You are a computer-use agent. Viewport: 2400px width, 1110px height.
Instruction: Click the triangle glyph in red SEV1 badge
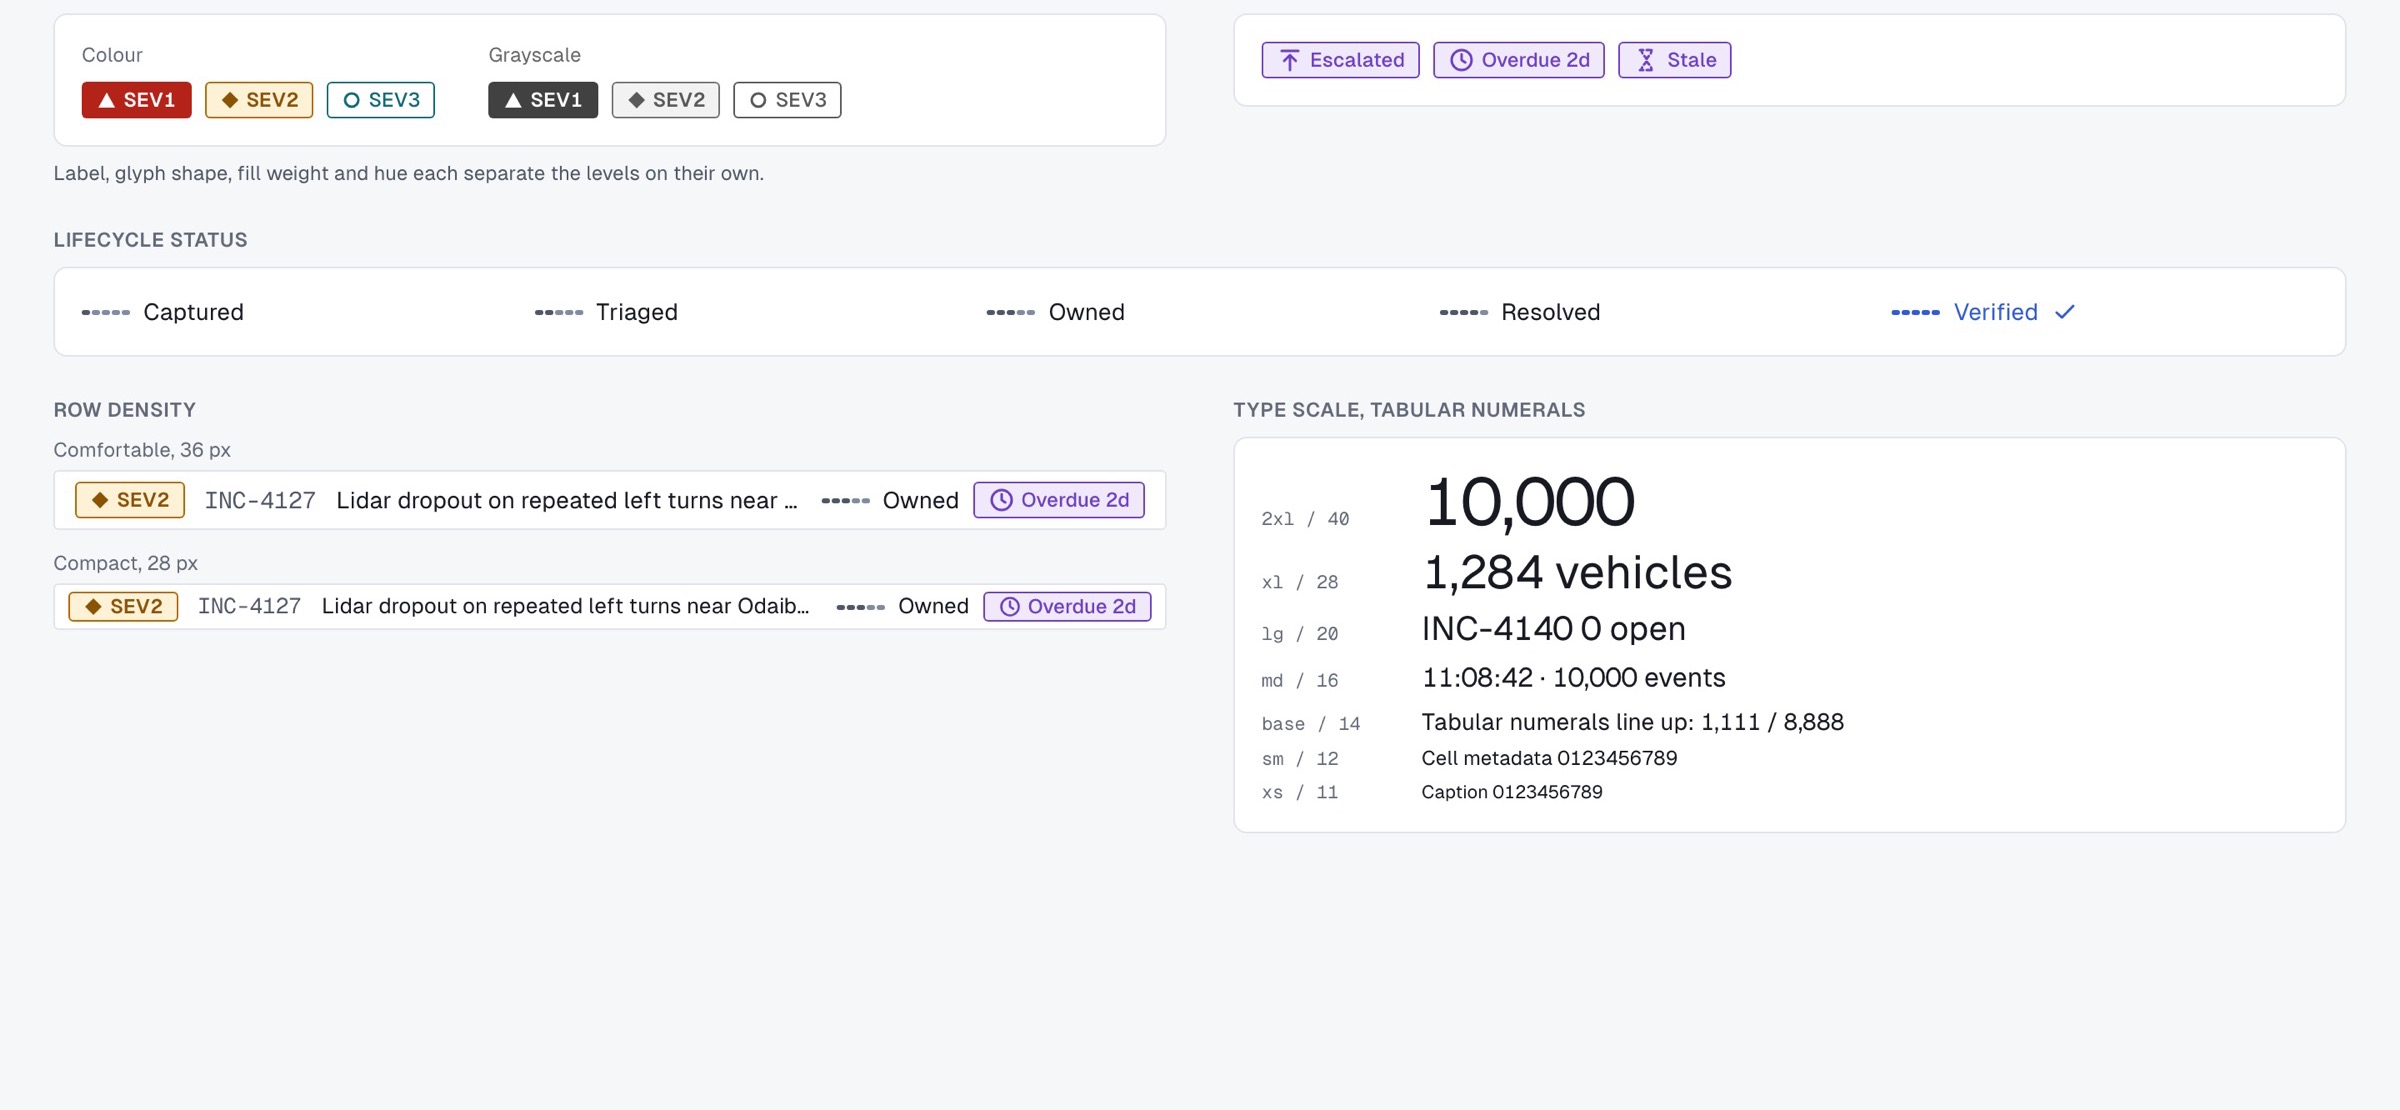click(x=106, y=100)
